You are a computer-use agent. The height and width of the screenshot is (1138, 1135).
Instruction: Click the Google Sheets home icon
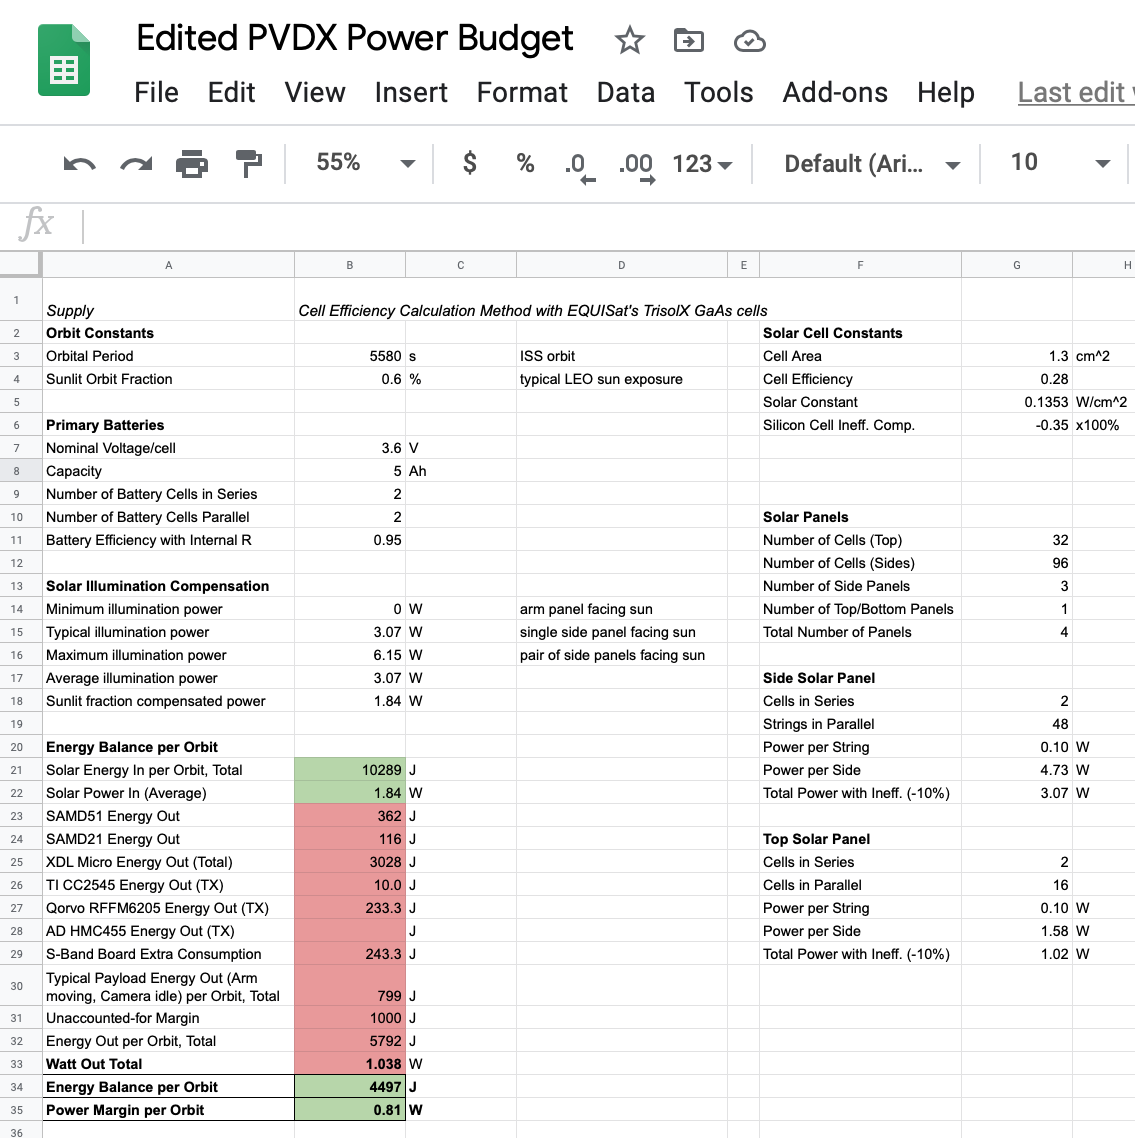(x=64, y=61)
